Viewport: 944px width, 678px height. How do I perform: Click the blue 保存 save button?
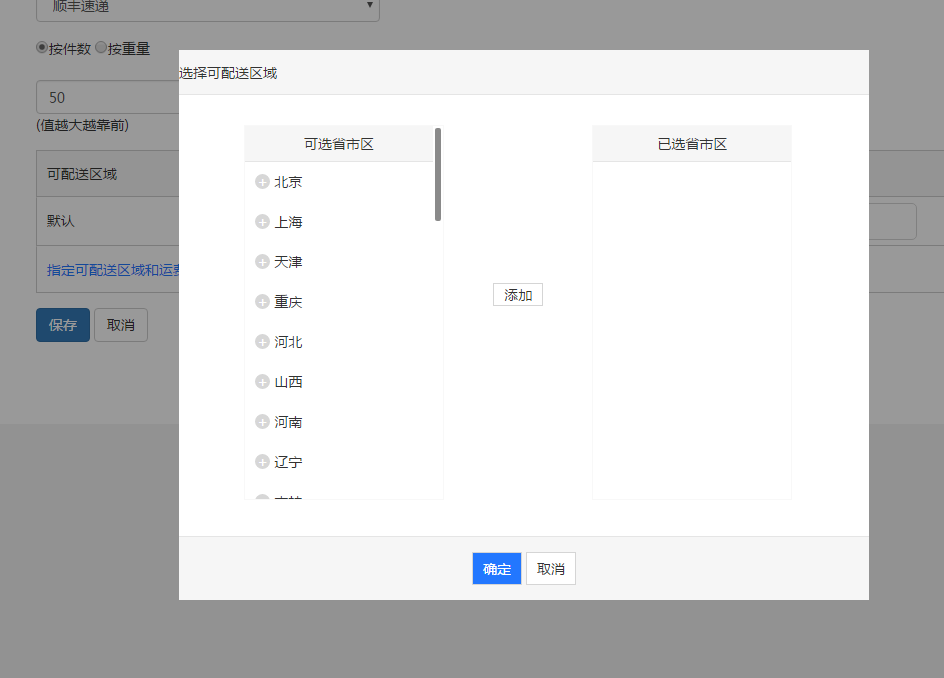click(x=62, y=324)
